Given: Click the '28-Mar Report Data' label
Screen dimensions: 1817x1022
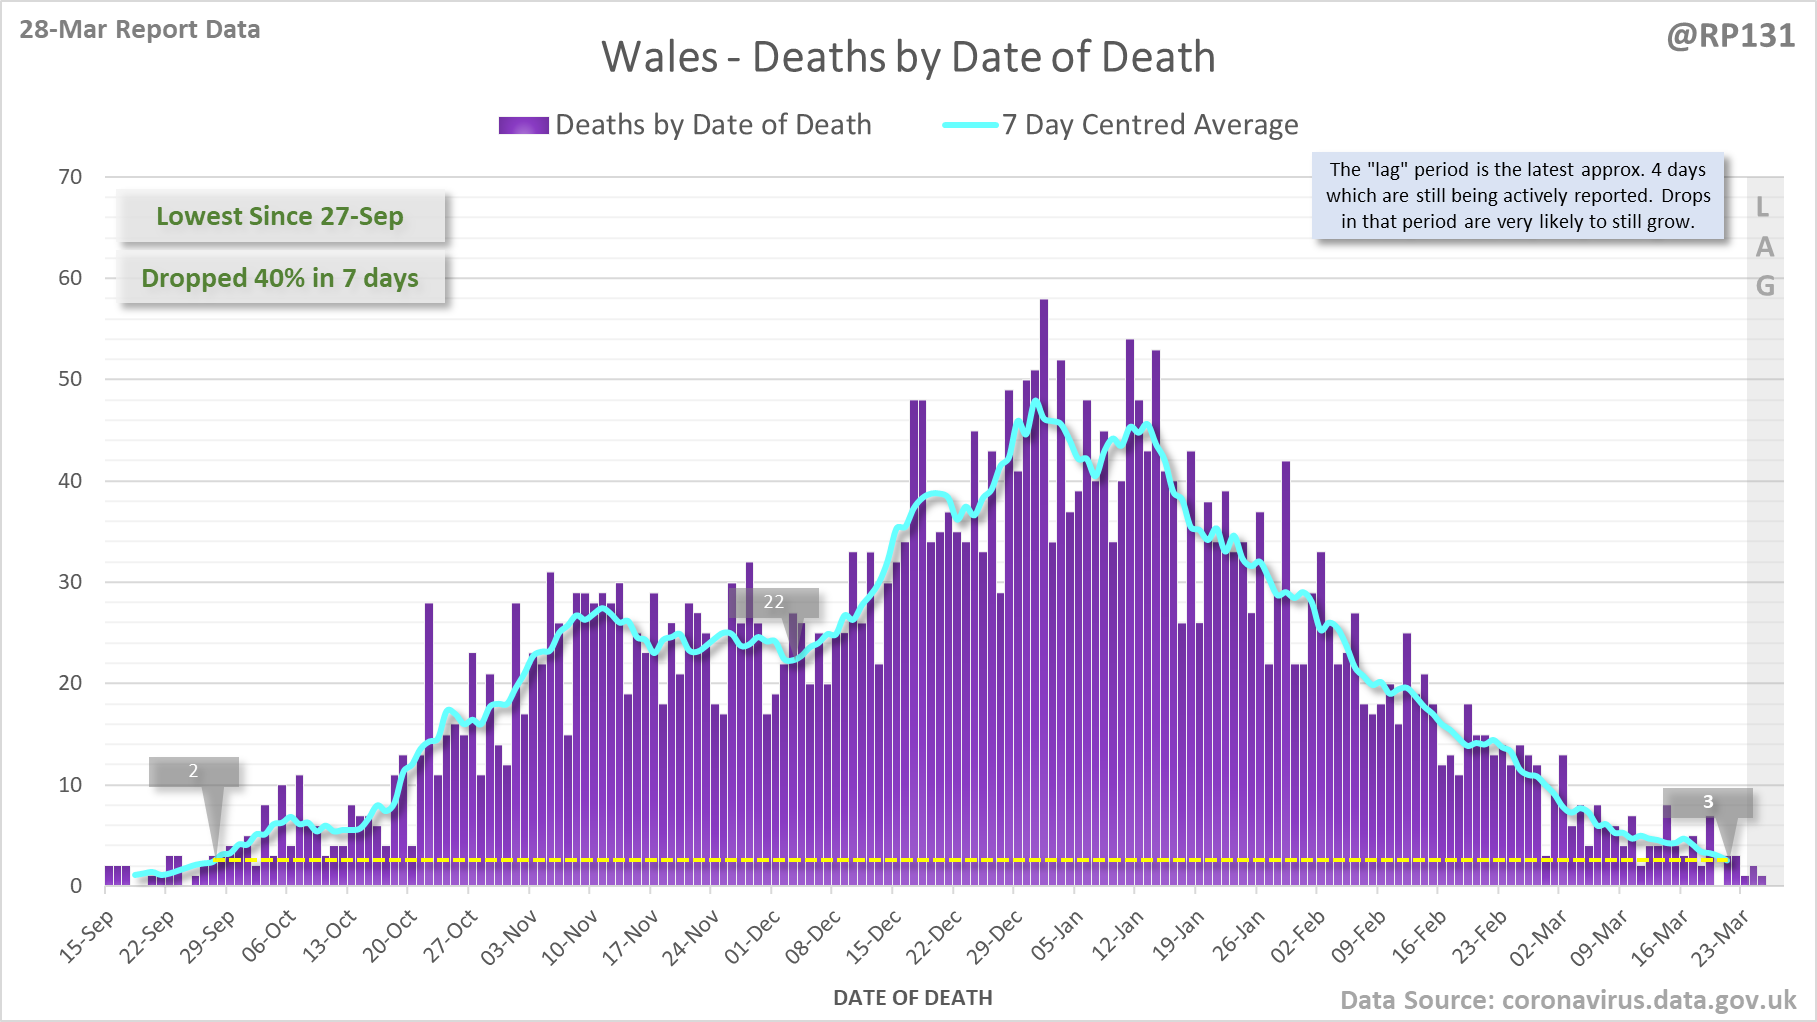Looking at the screenshot, I should click(140, 29).
